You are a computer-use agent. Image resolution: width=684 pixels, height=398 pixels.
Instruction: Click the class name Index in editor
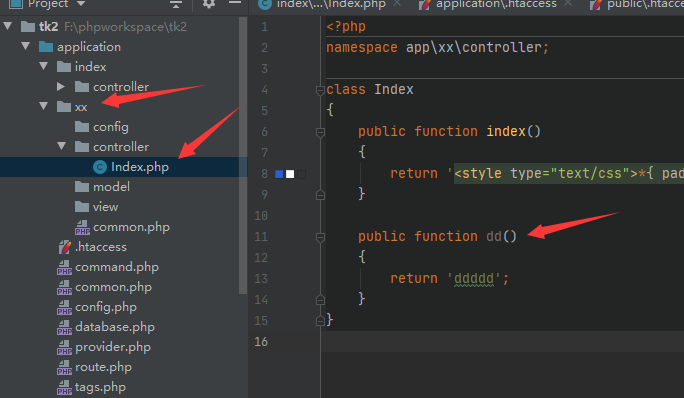393,89
